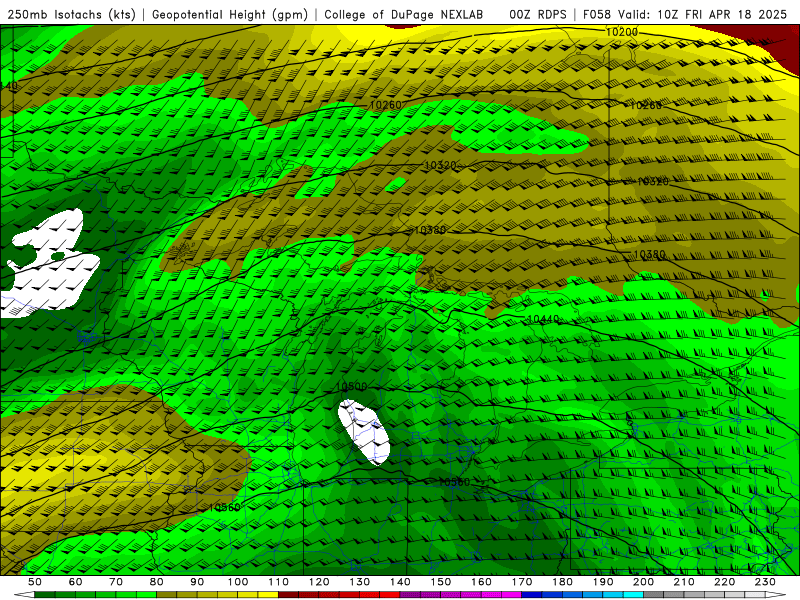800x600 pixels.
Task: Click "College of DuPage NEXLAB" in the header
Action: pos(404,15)
